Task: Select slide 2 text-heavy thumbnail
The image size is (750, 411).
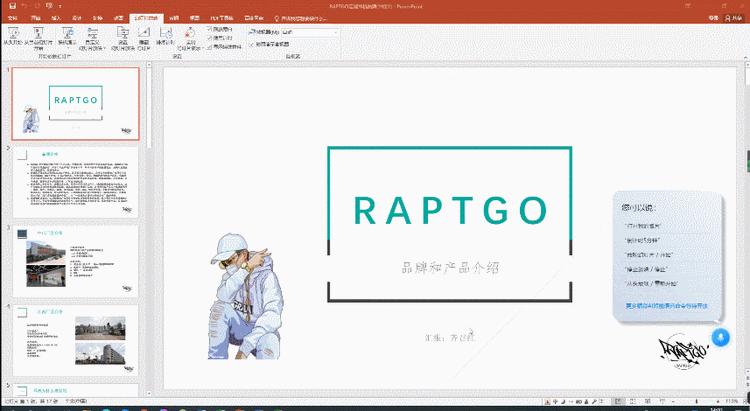Action: [x=76, y=182]
